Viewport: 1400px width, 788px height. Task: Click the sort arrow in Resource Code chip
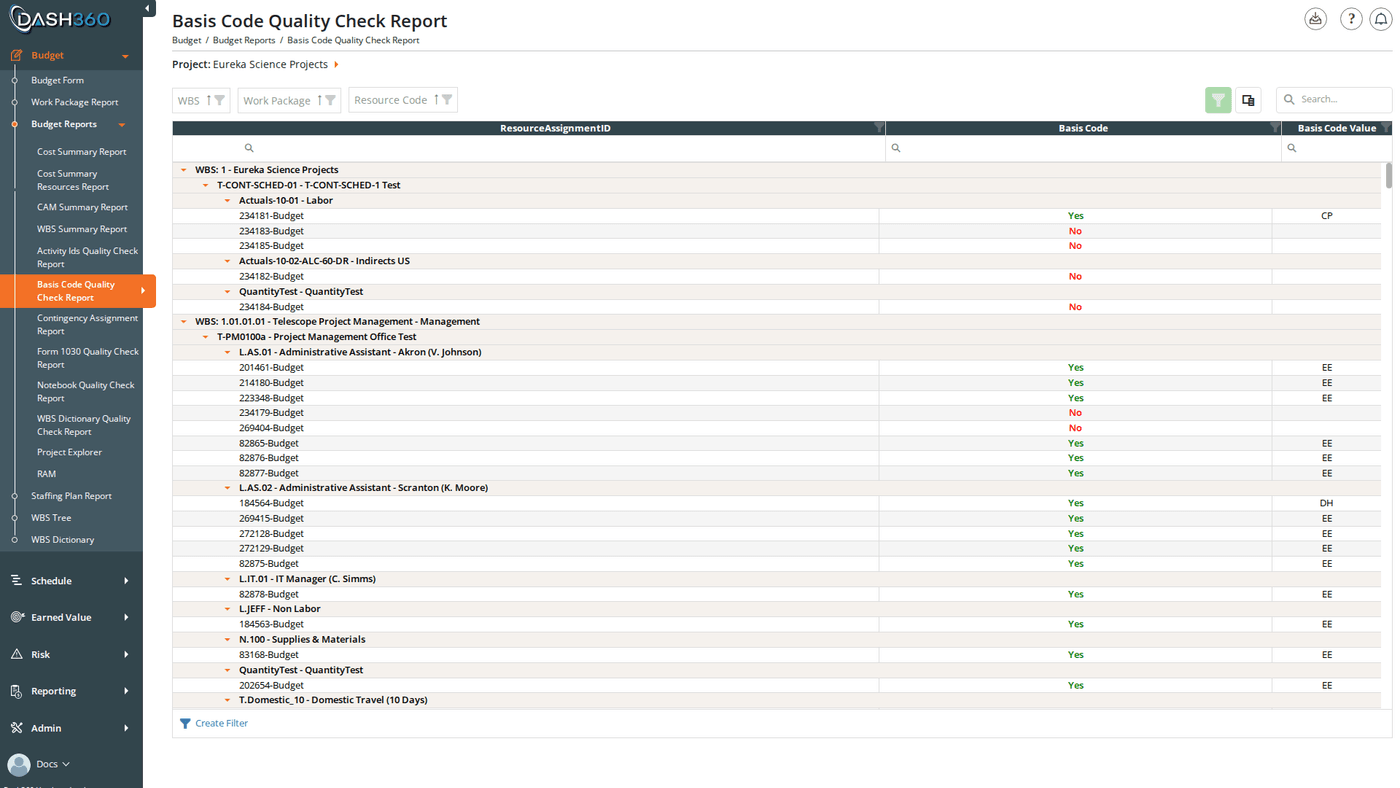(x=437, y=100)
